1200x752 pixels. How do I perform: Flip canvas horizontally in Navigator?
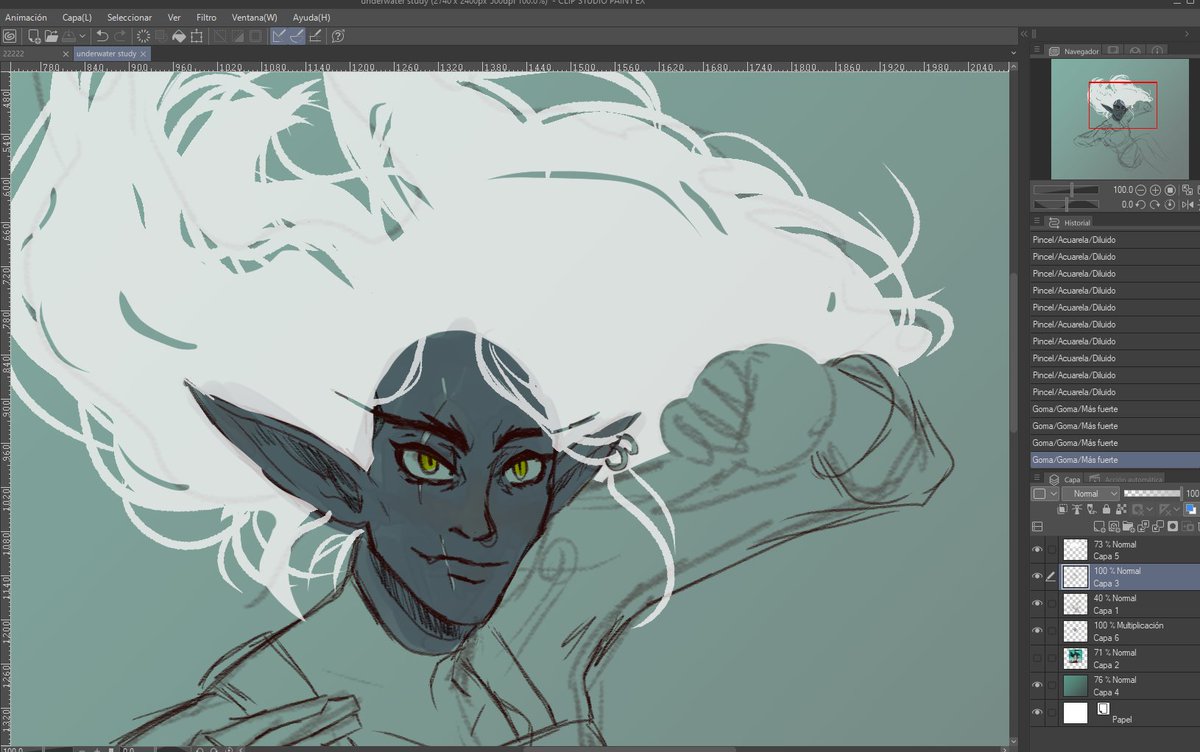click(x=1187, y=205)
